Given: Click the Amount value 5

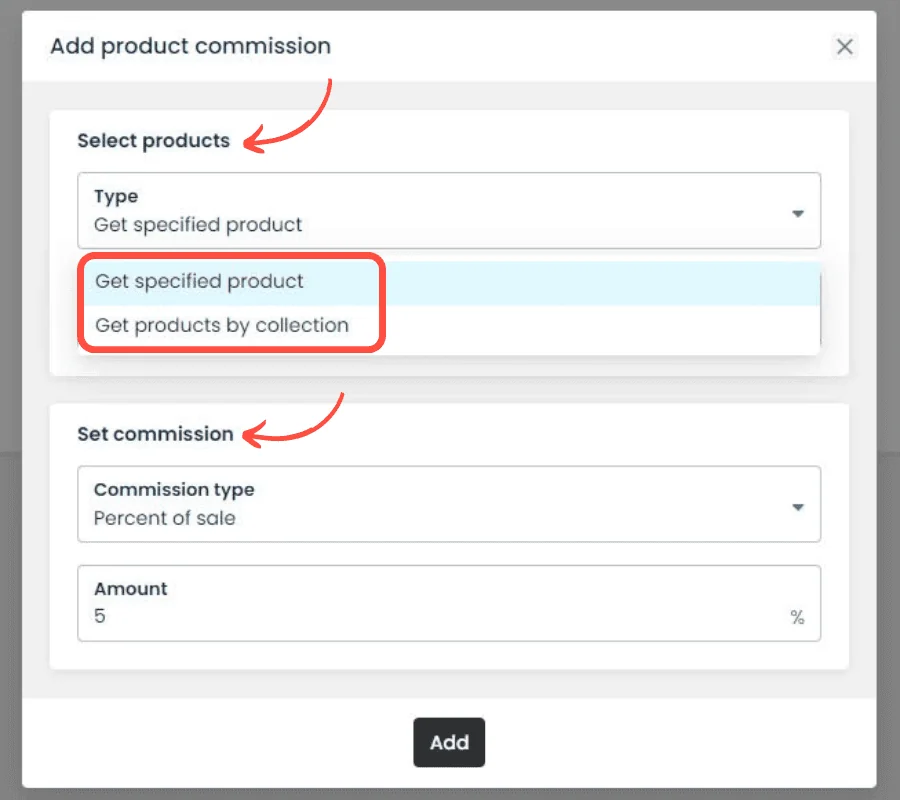Looking at the screenshot, I should (x=100, y=616).
